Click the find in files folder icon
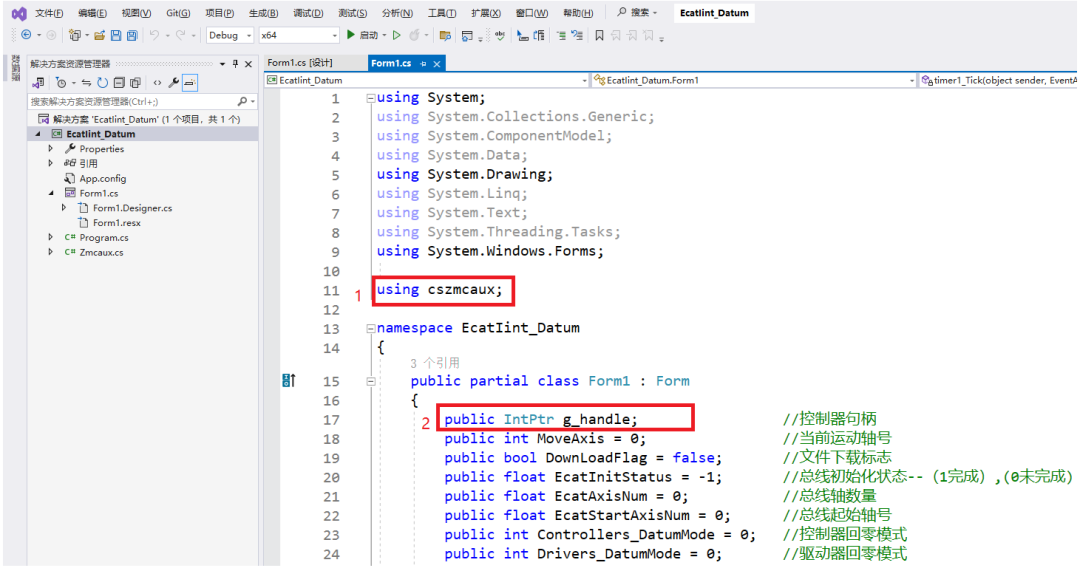 (x=445, y=35)
